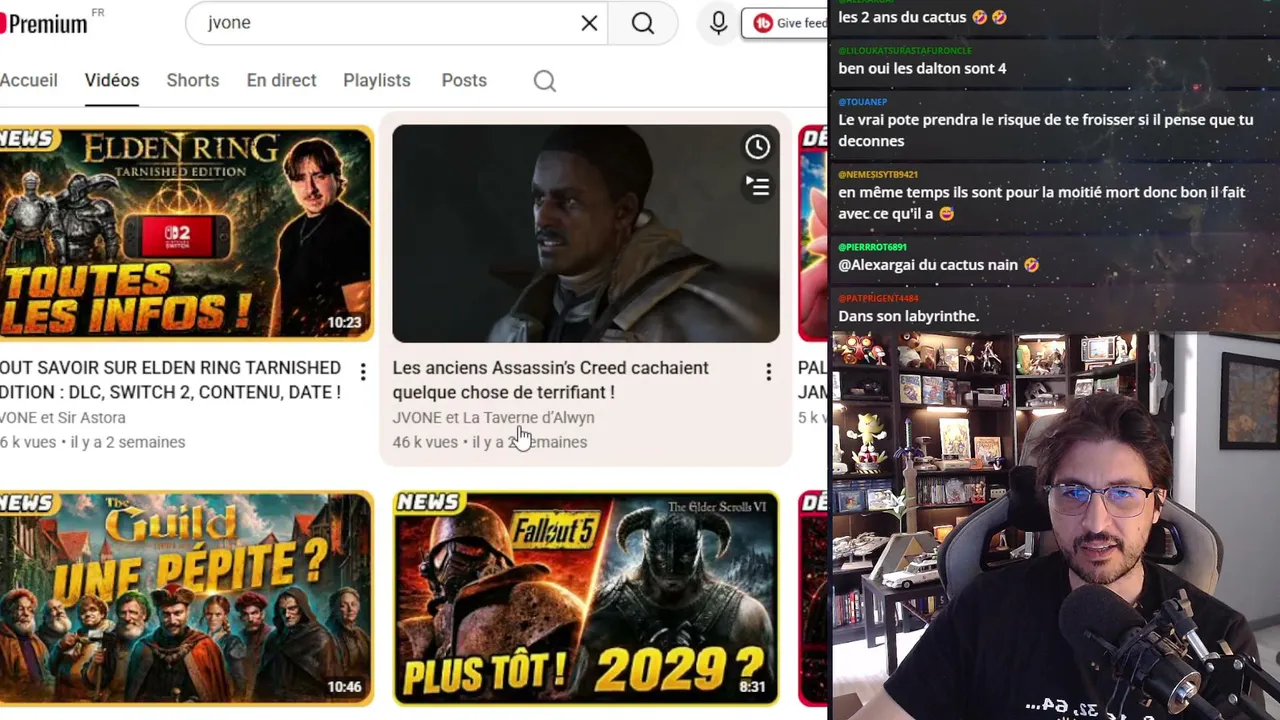
Task: Click the magnifier search button
Action: click(643, 23)
